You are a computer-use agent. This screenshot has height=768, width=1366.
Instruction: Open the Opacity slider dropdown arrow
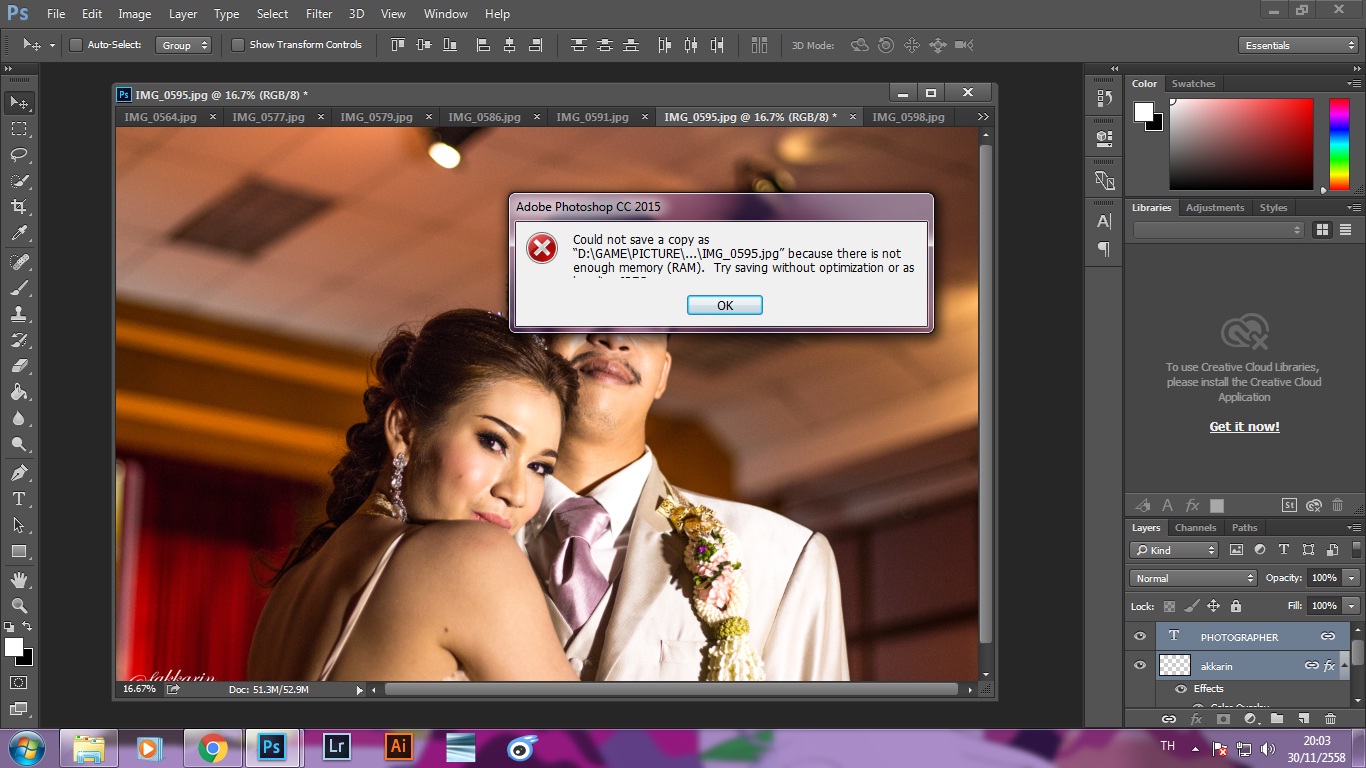tap(1352, 578)
